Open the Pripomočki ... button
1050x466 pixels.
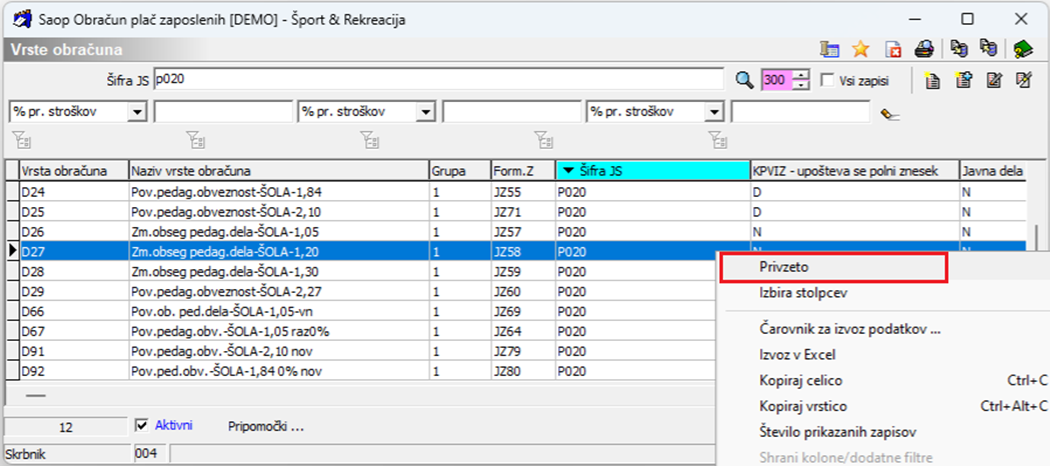pos(266,426)
